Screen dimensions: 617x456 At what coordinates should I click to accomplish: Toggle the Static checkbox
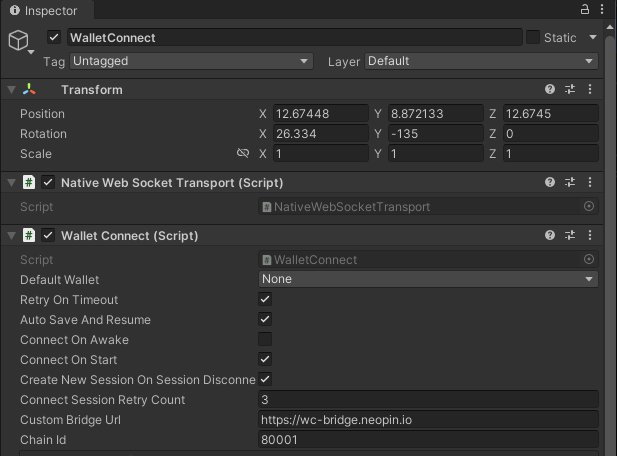[533, 37]
